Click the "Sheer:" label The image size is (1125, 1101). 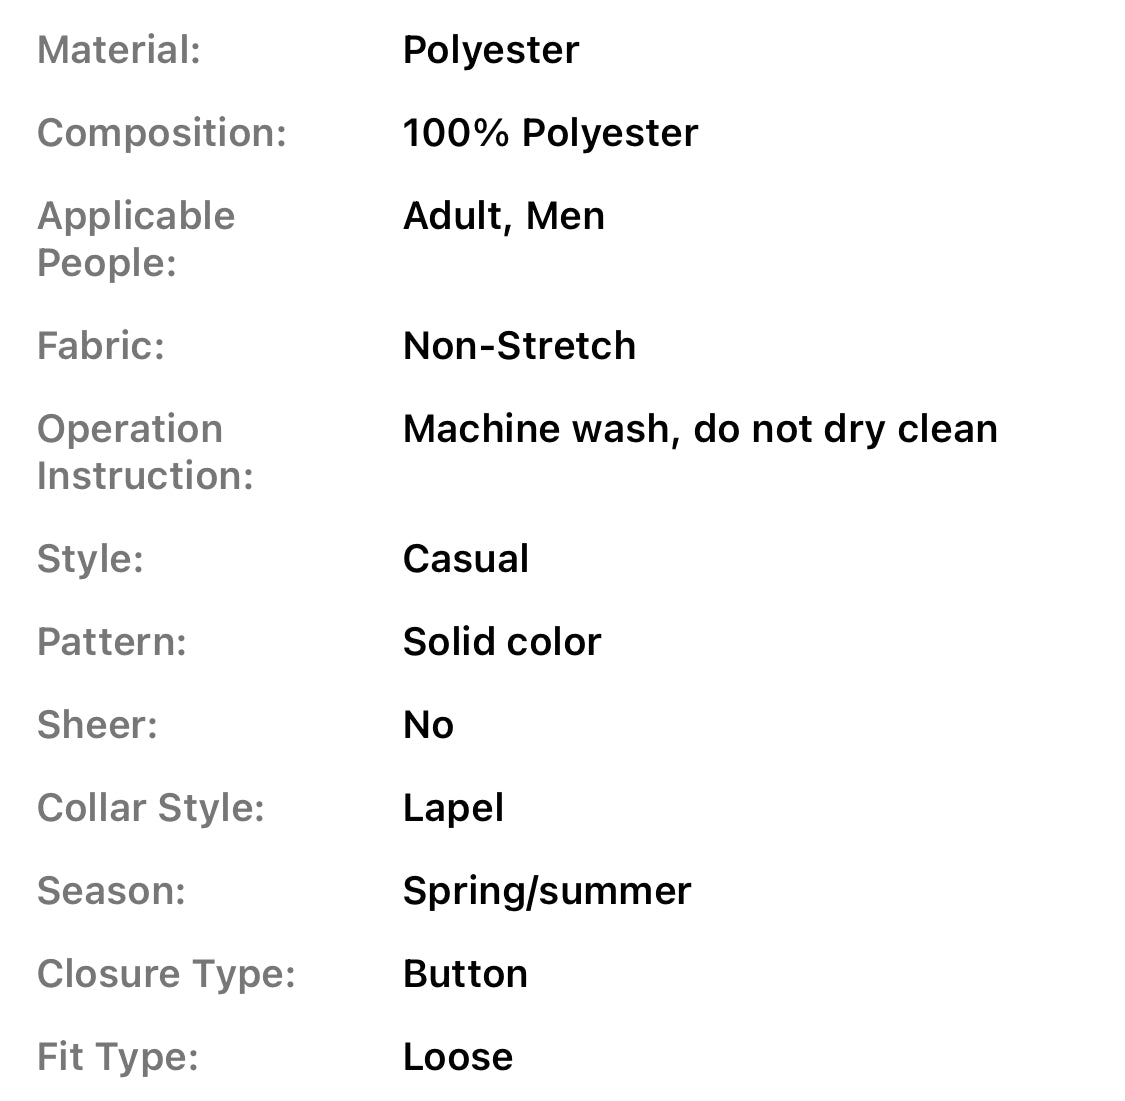click(x=97, y=725)
